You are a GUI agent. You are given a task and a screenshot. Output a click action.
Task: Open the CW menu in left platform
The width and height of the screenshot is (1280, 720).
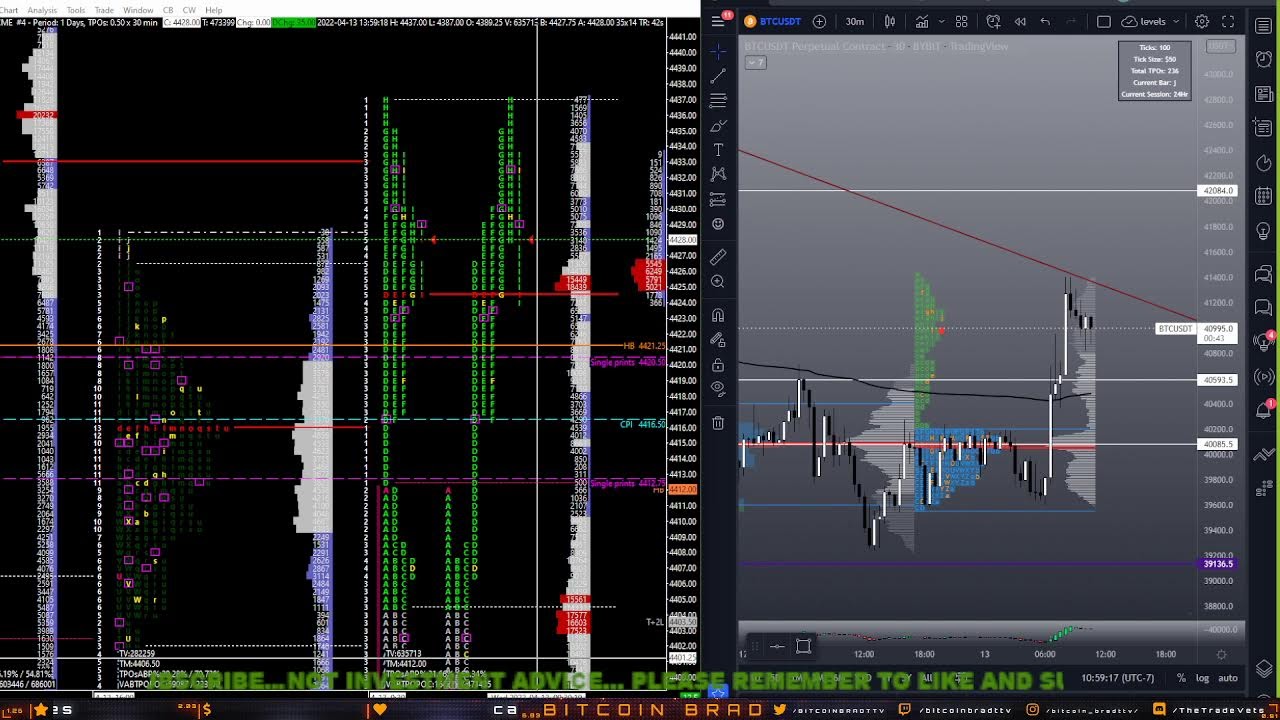tap(189, 10)
